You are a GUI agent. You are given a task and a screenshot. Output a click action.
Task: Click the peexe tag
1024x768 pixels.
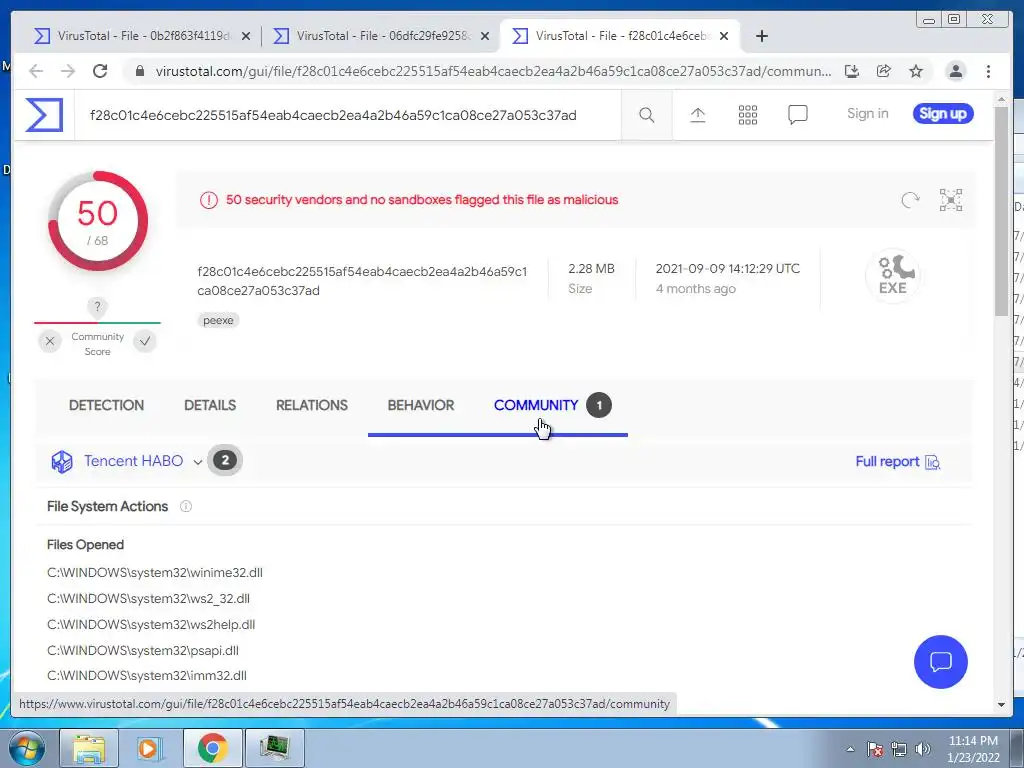pos(218,320)
